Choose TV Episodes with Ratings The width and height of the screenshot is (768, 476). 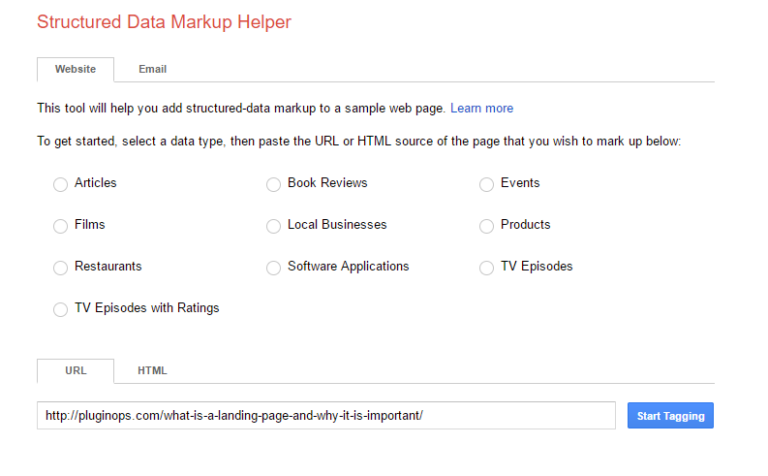pyautogui.click(x=60, y=310)
